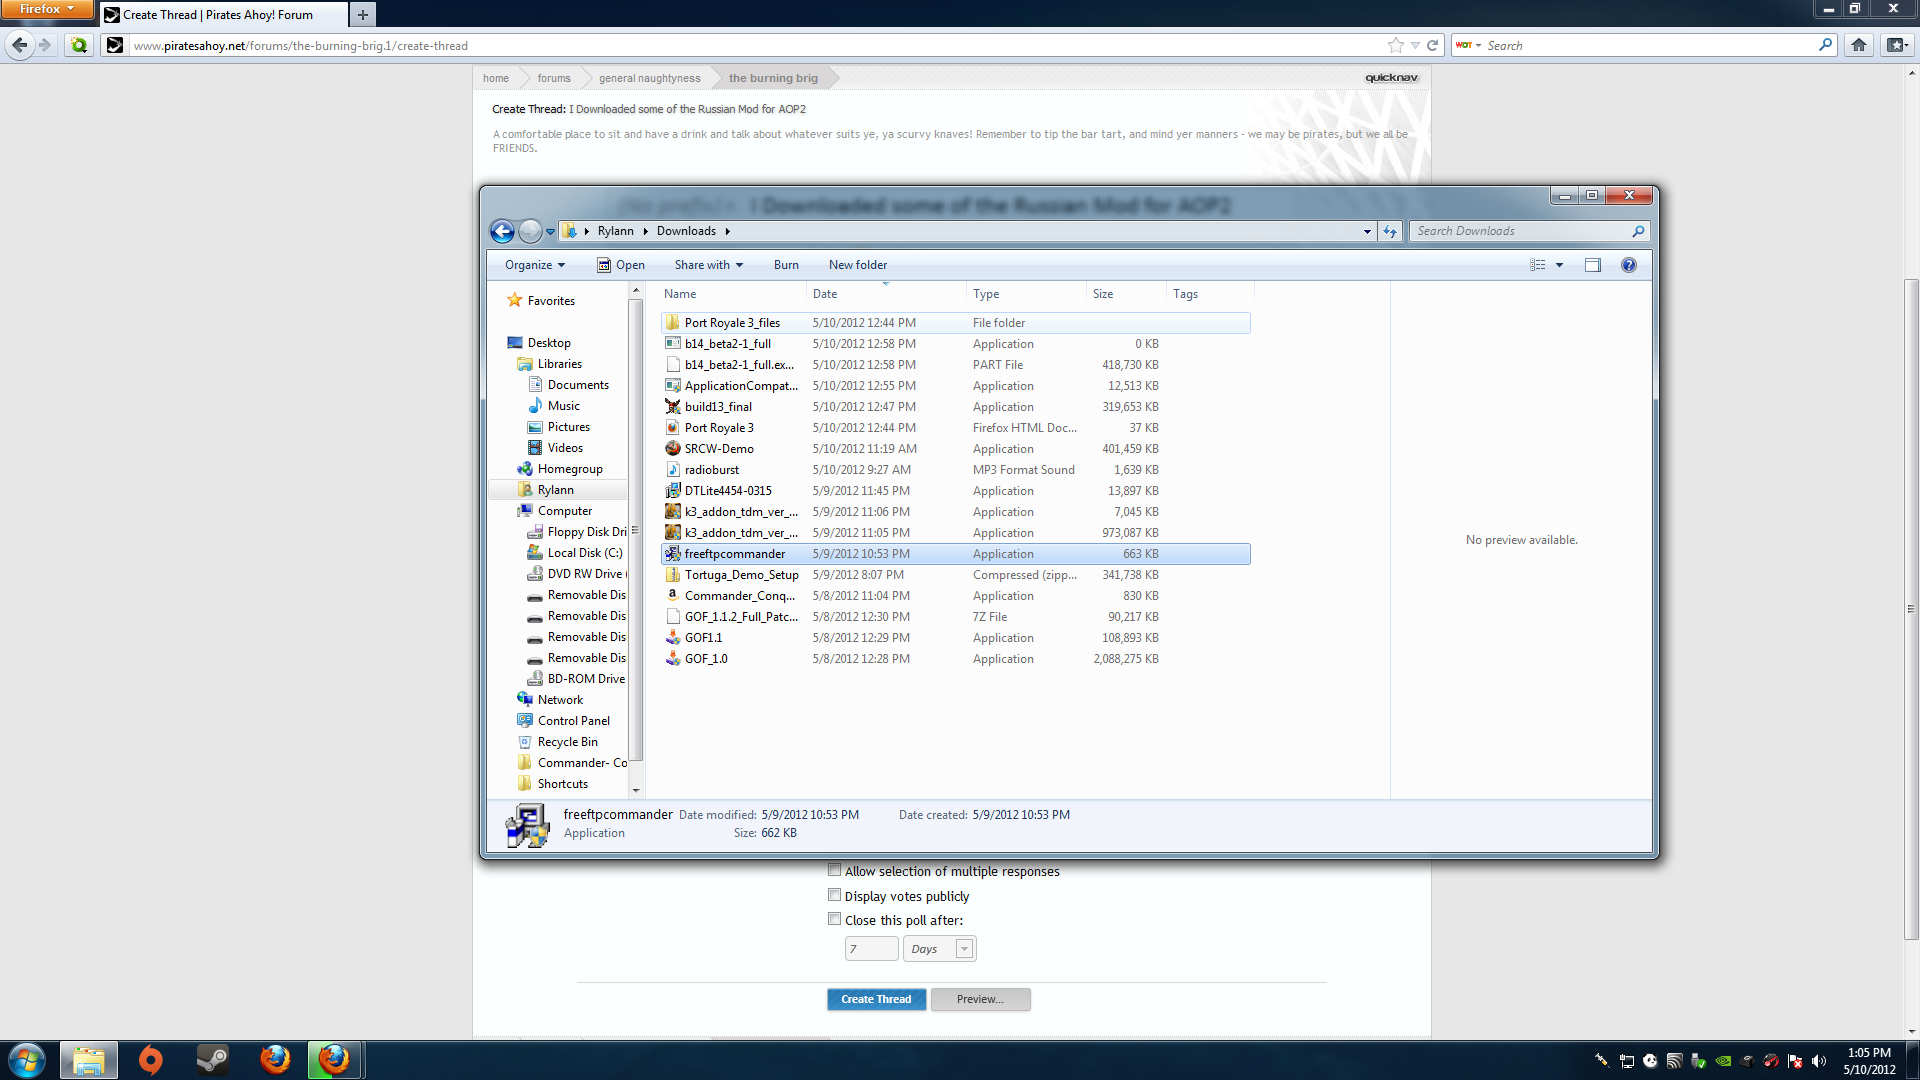The image size is (1920, 1080).
Task: Select the radioburst MP3 icon
Action: tap(673, 470)
